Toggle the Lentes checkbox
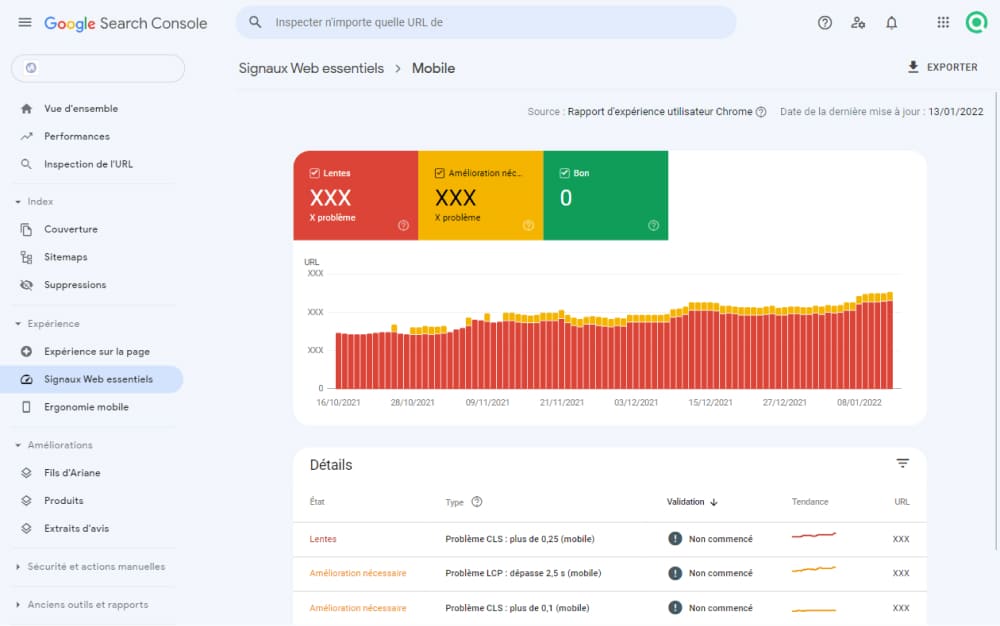Viewport: 1000px width, 626px height. tap(314, 173)
